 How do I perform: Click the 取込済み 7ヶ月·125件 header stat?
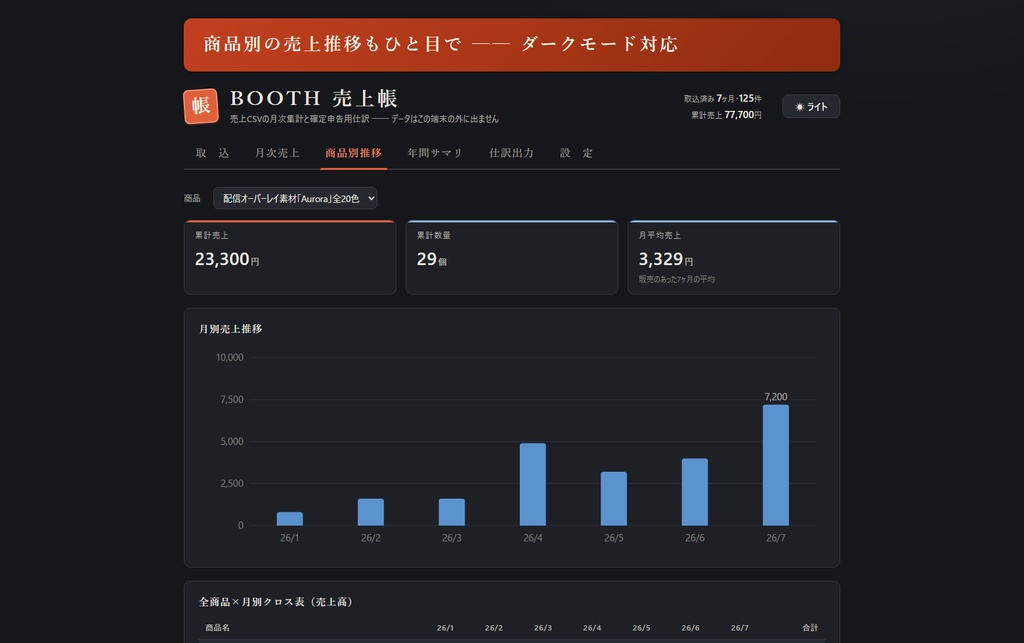pos(723,99)
